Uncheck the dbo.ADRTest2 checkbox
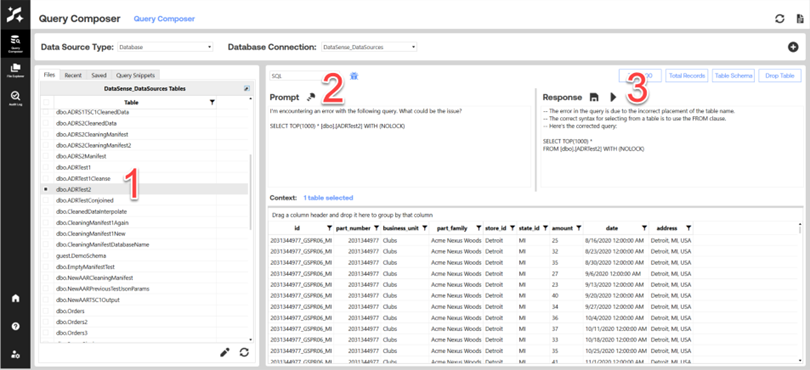Image resolution: width=810 pixels, height=370 pixels. coord(46,190)
